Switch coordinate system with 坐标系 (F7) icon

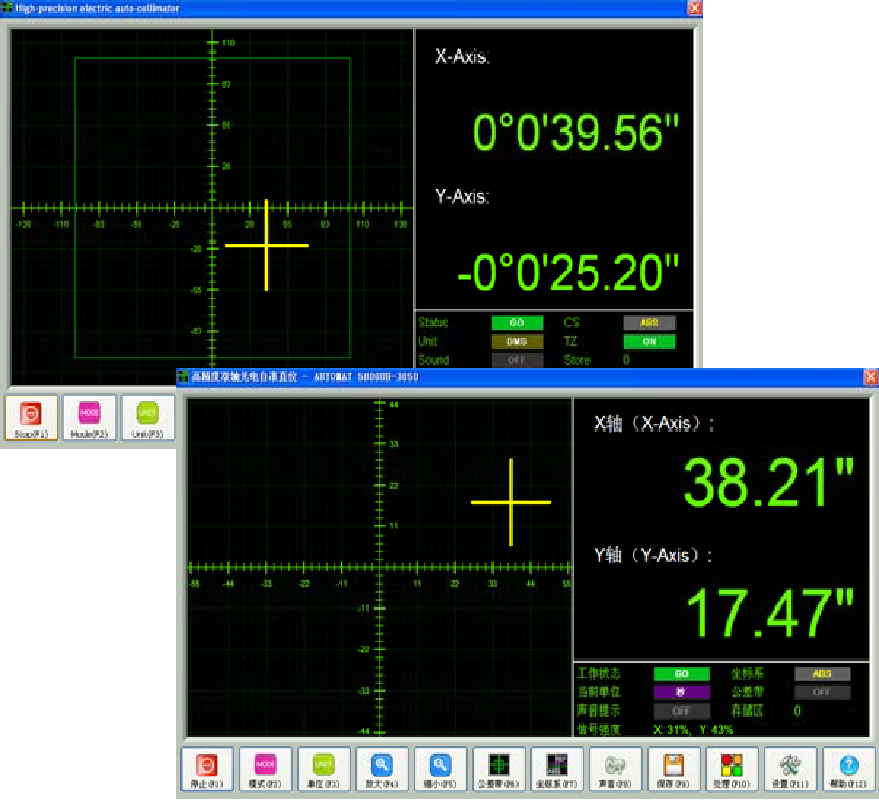[557, 769]
